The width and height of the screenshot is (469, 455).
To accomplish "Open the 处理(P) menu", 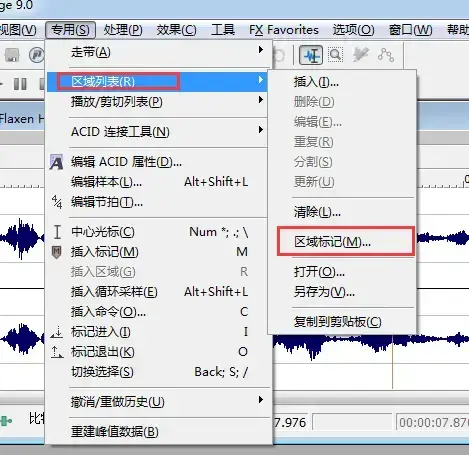I will coord(123,30).
